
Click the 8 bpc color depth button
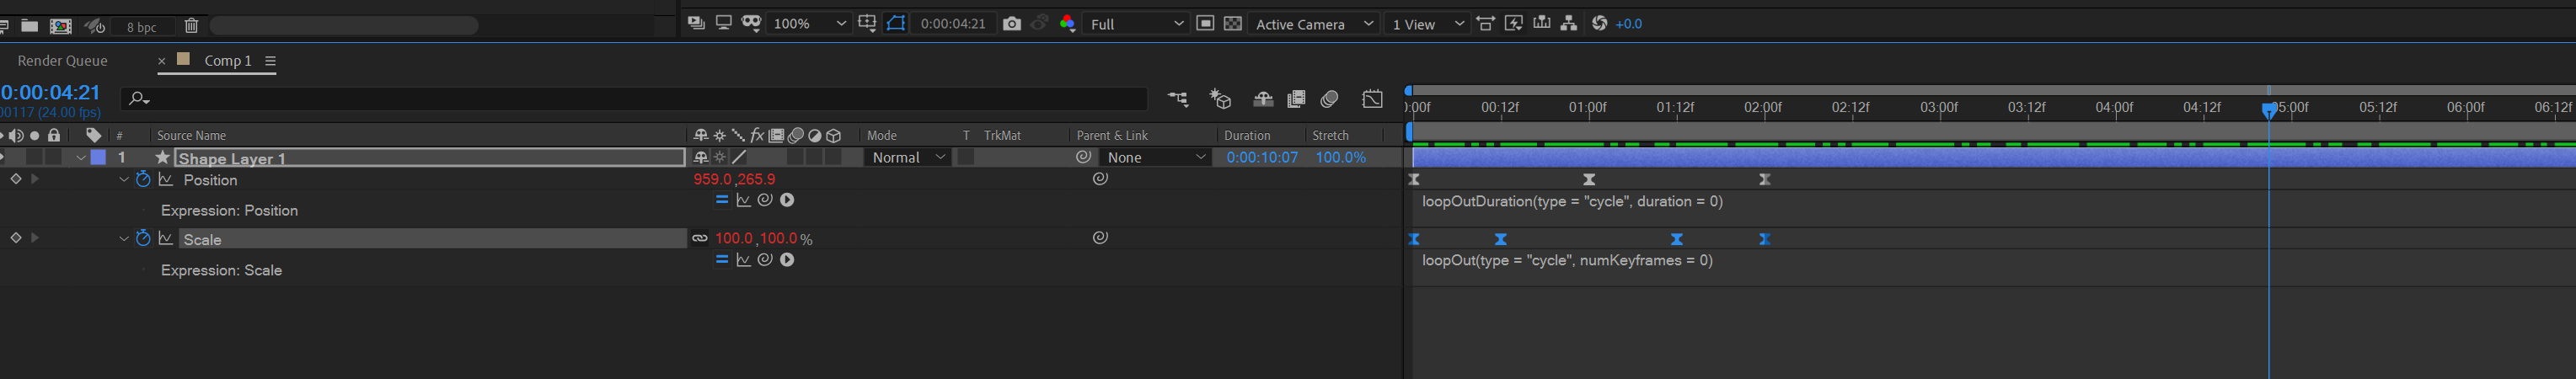click(x=141, y=27)
